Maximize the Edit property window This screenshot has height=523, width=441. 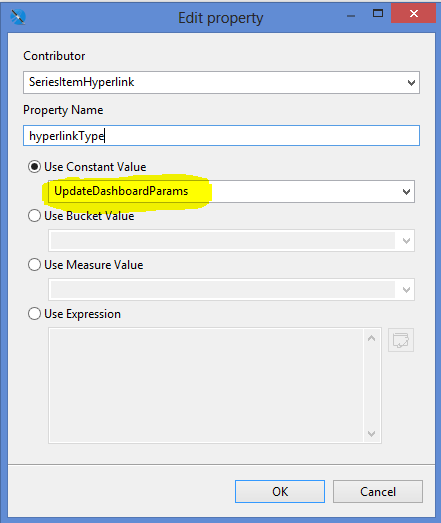pyautogui.click(x=378, y=14)
